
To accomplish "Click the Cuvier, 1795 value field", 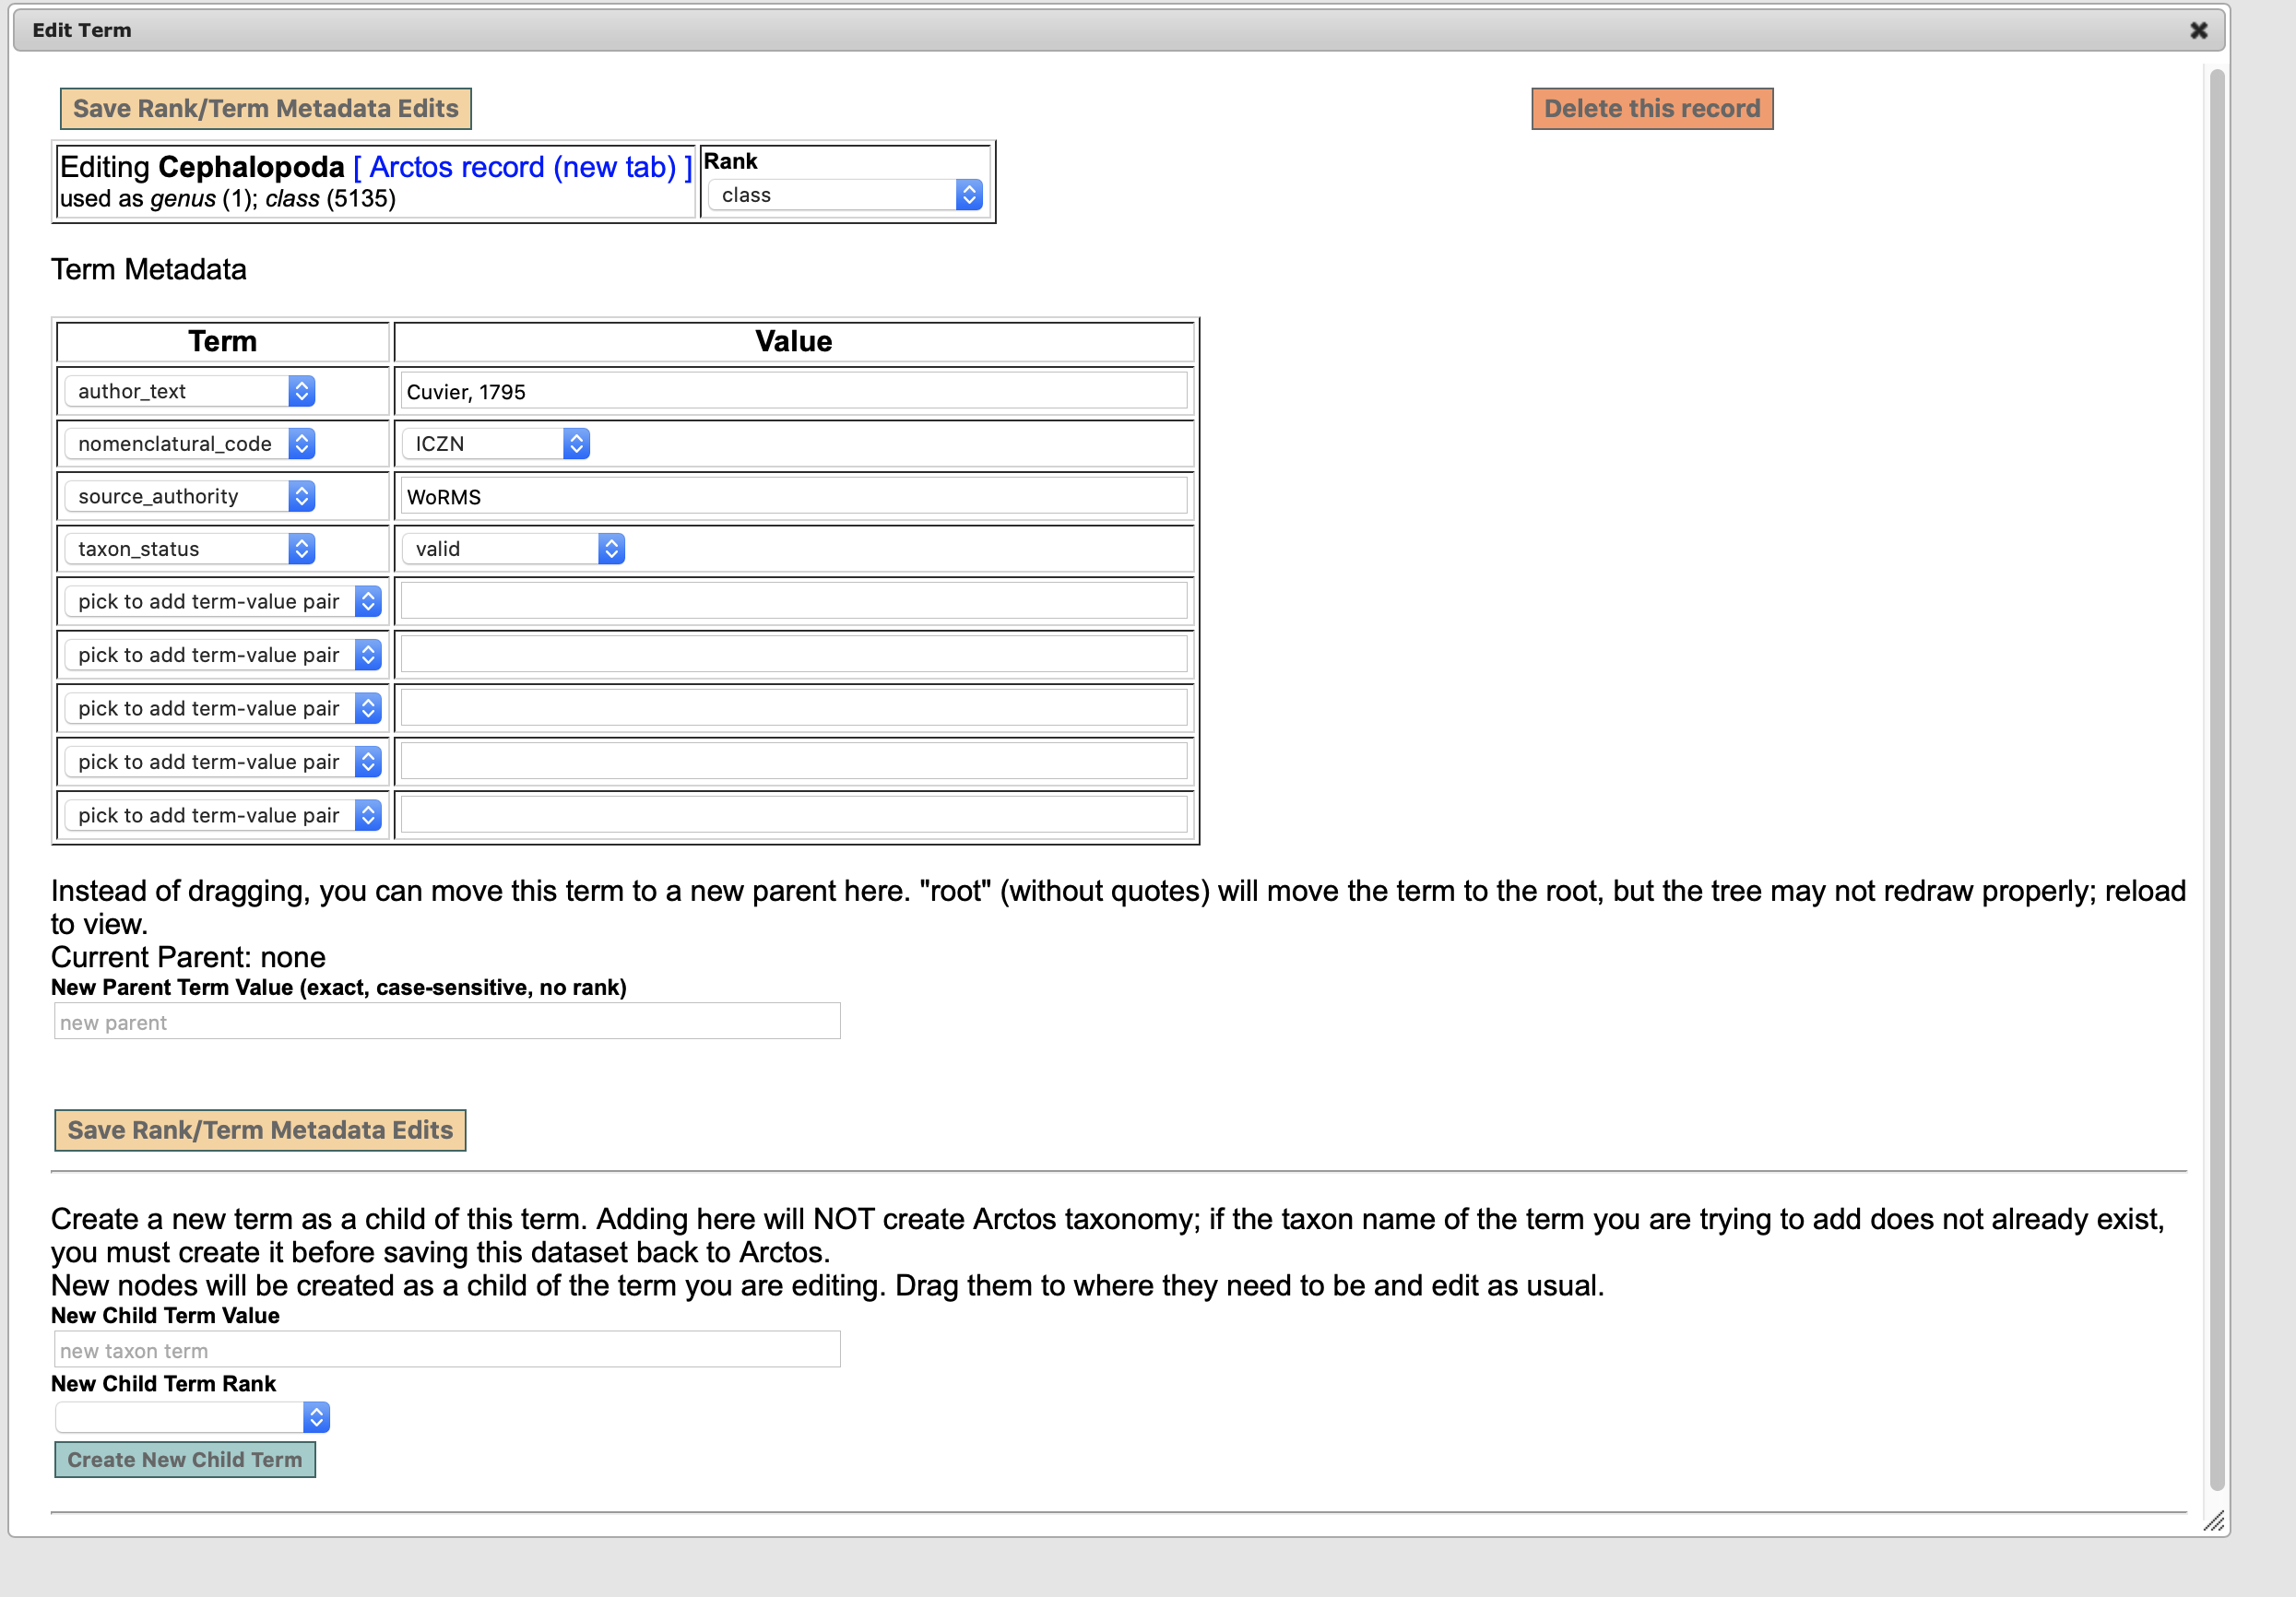I will pyautogui.click(x=794, y=391).
